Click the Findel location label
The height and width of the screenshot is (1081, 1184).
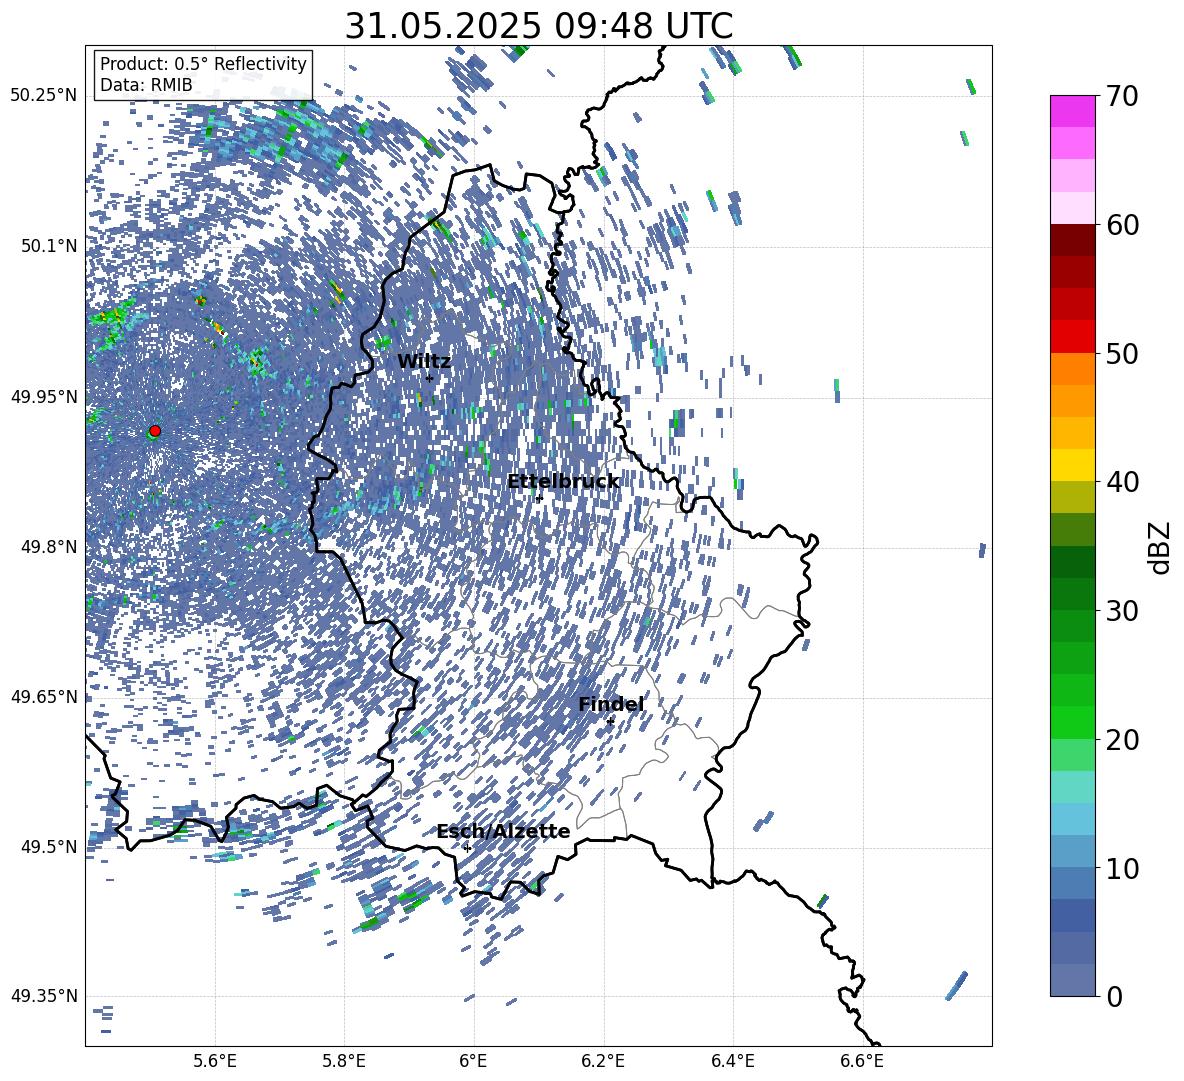[x=611, y=704]
